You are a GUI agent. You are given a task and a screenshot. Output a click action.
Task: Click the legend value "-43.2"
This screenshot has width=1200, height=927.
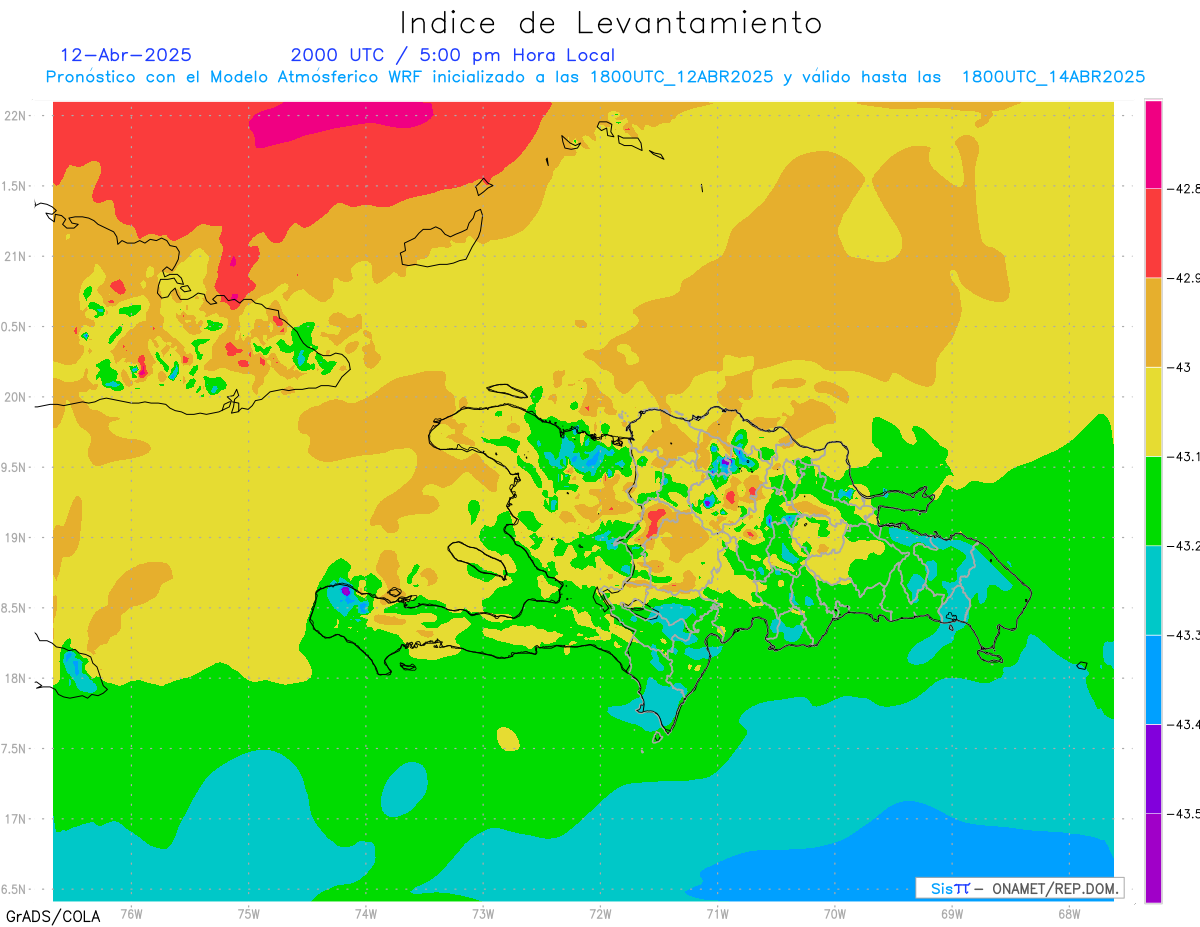(x=1183, y=545)
